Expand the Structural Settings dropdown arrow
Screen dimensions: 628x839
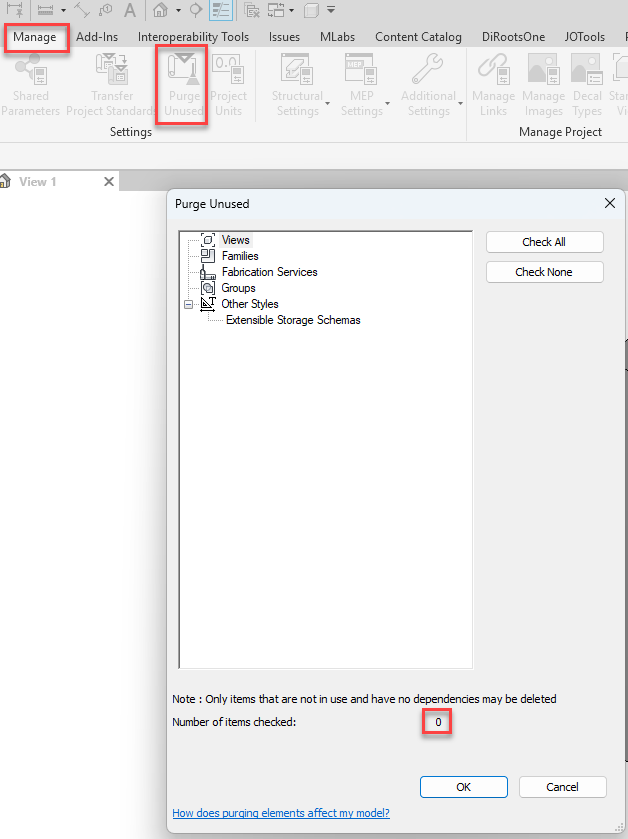click(327, 104)
